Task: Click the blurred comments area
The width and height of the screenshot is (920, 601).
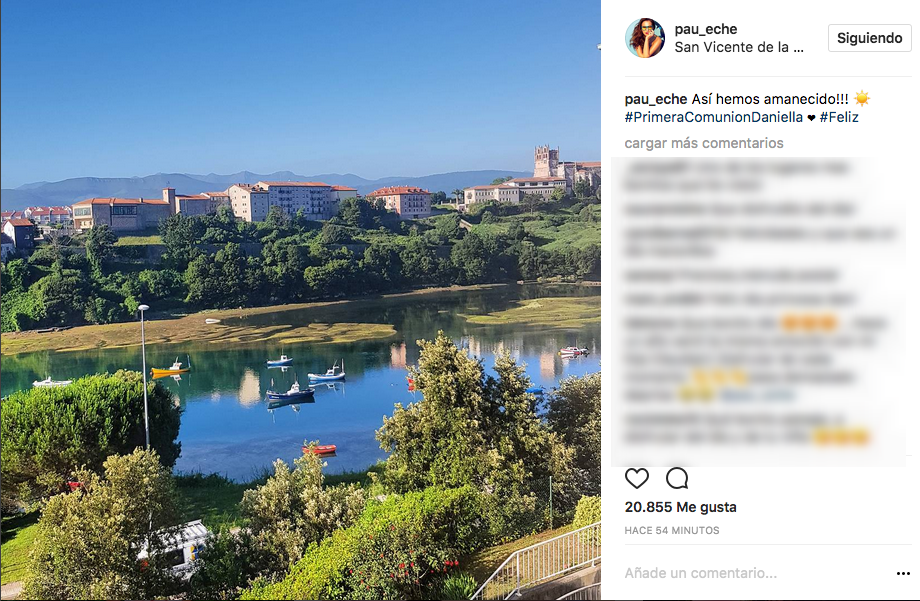Action: (760, 311)
